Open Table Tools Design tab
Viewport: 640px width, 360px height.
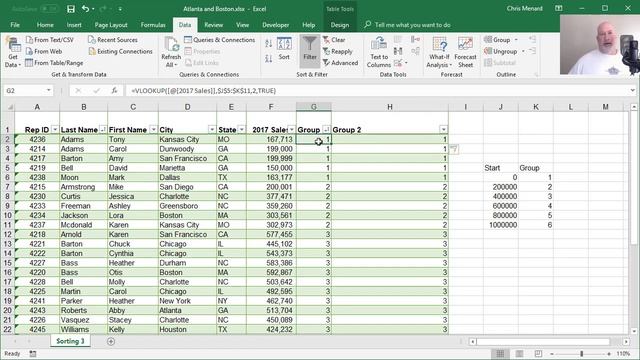tap(340, 25)
